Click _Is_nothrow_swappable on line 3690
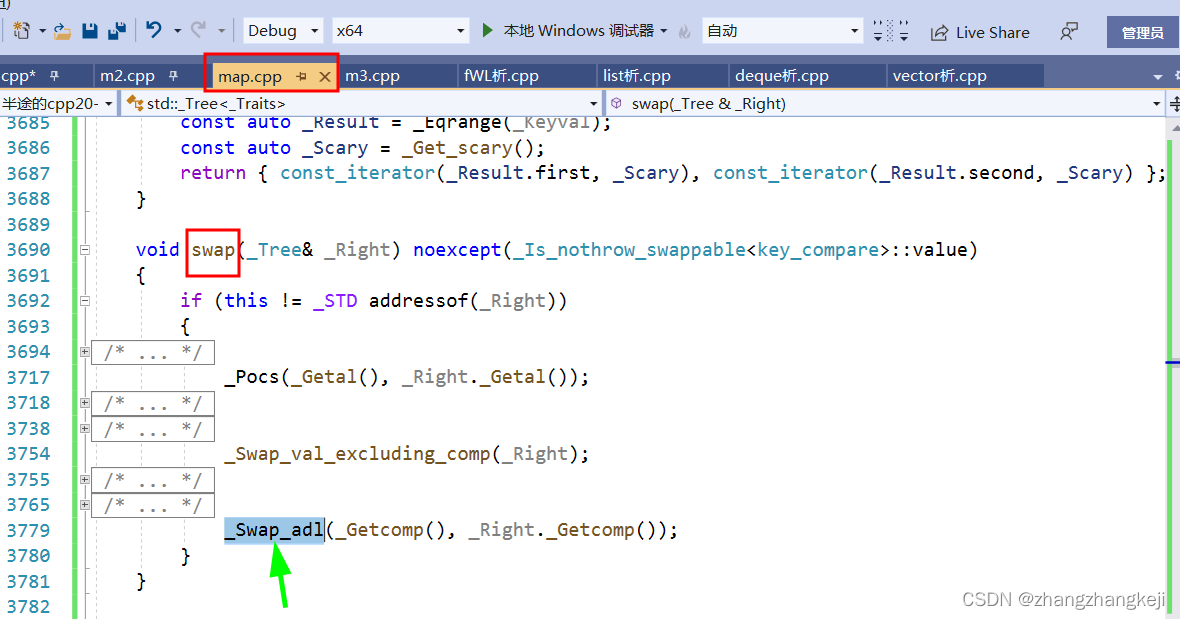 [628, 250]
